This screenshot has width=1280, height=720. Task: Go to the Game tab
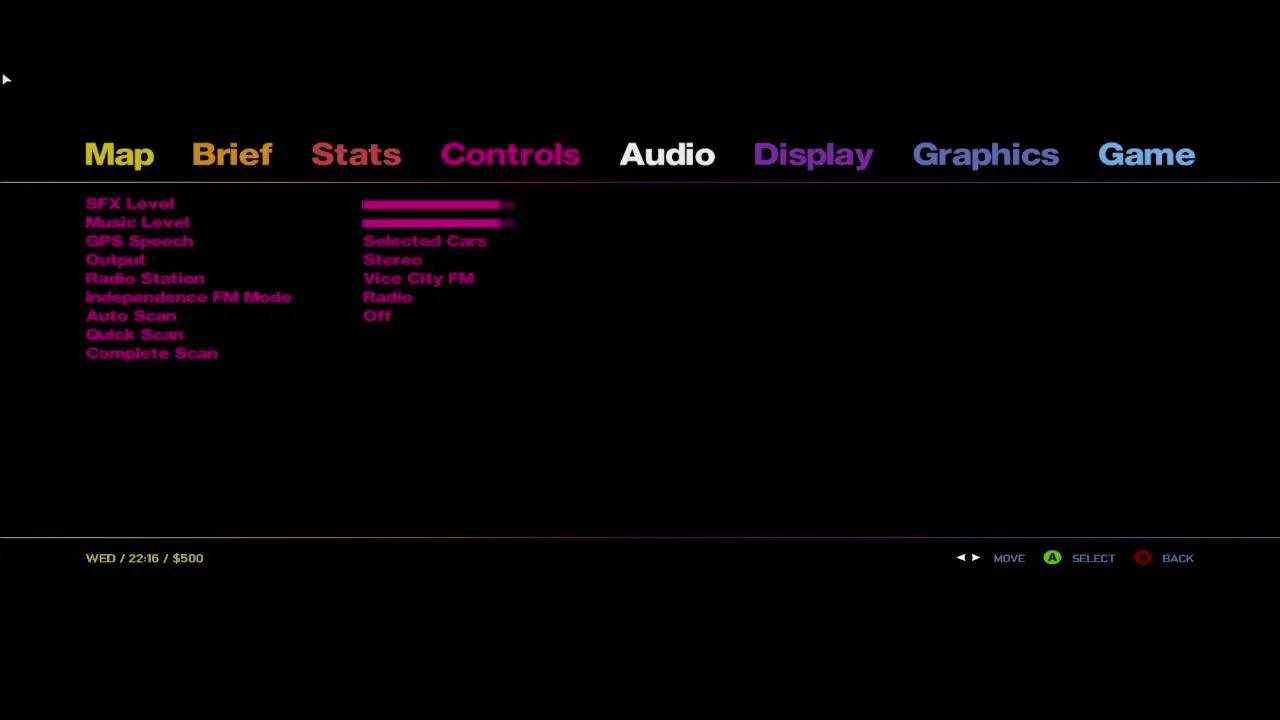1146,154
